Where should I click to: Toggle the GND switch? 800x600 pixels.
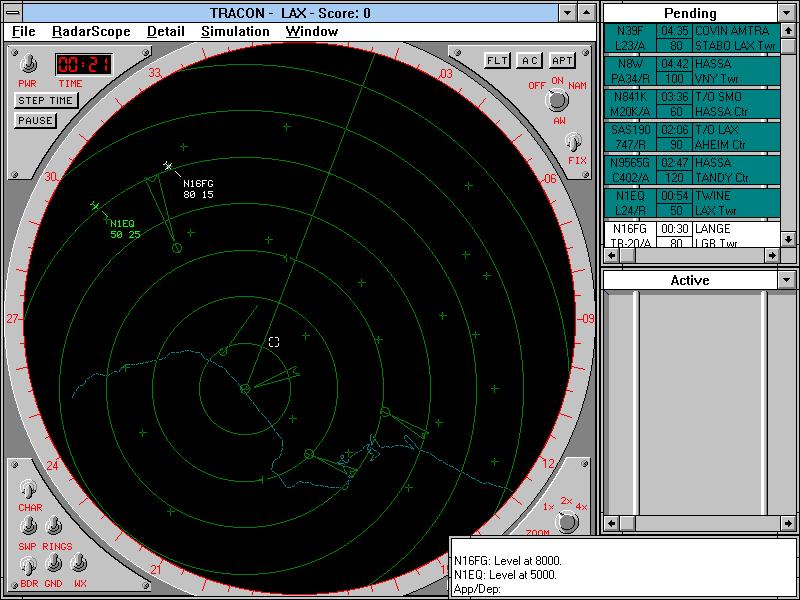[x=54, y=563]
